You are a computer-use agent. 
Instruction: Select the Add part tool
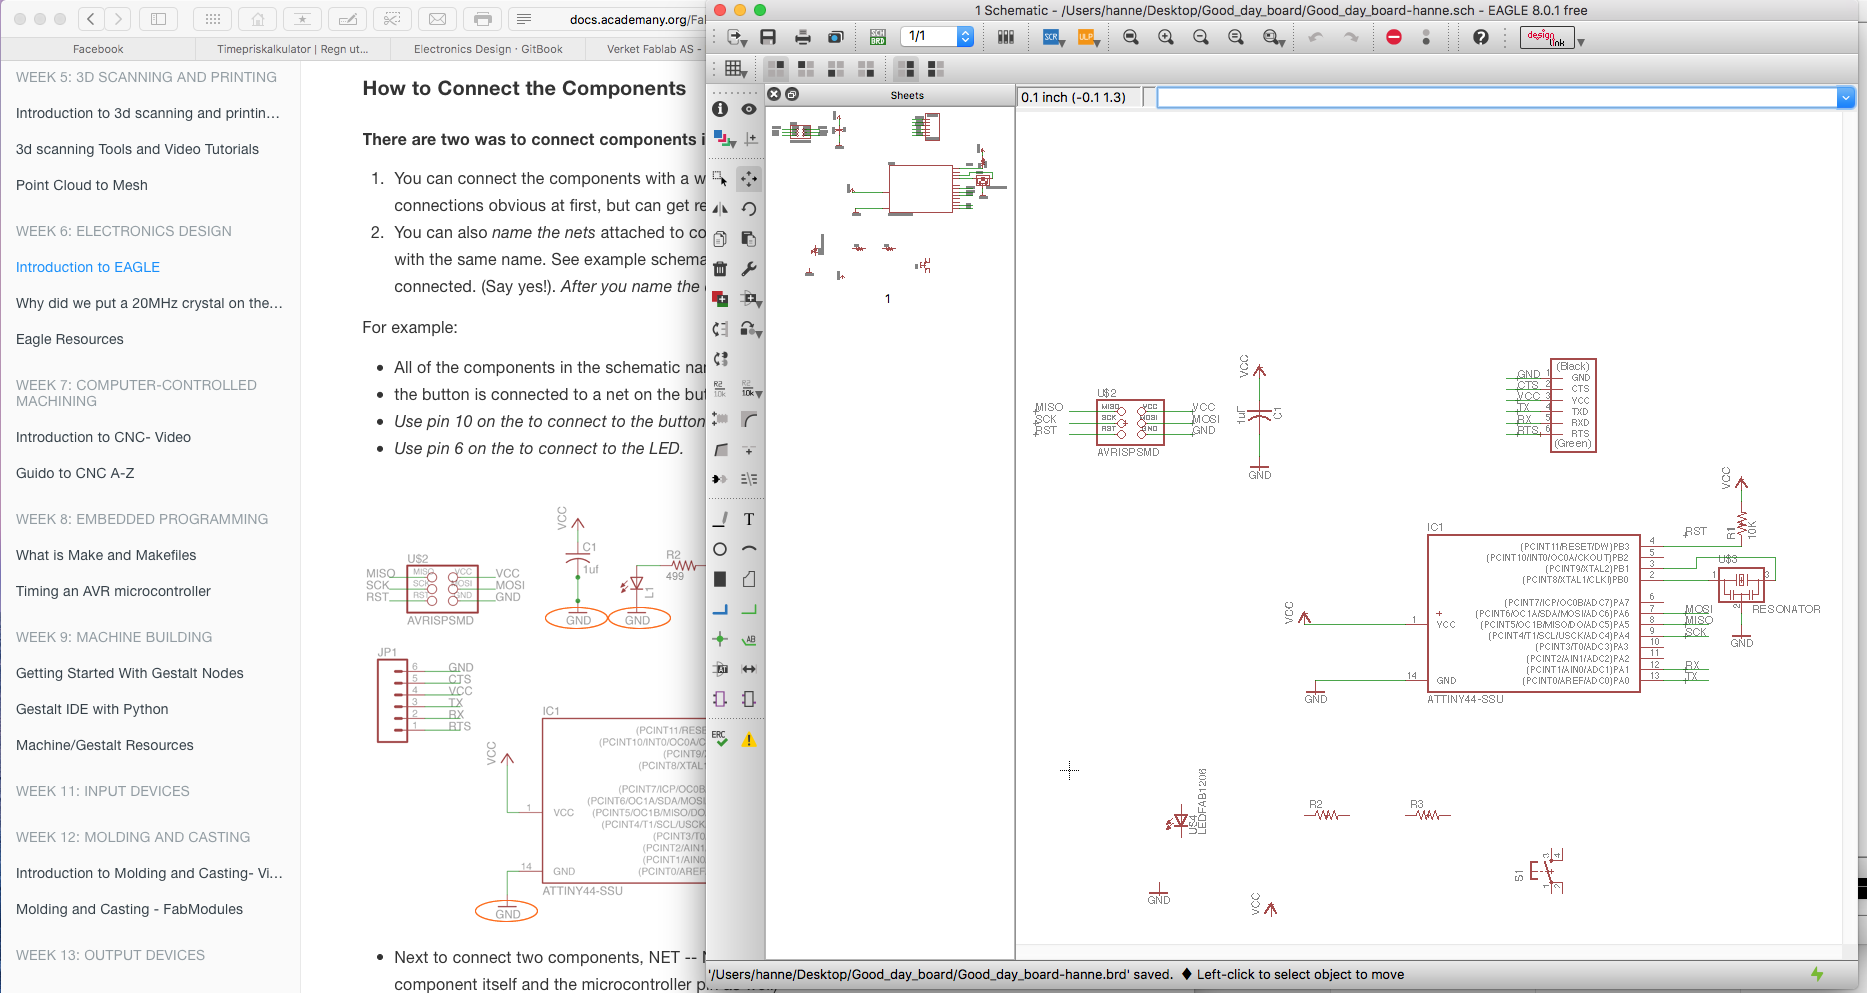tap(720, 299)
